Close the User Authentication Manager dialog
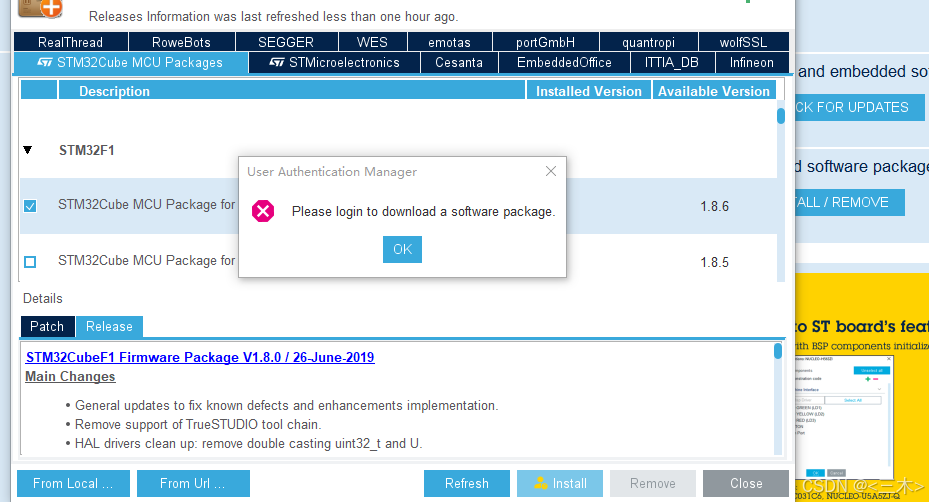 (x=551, y=171)
